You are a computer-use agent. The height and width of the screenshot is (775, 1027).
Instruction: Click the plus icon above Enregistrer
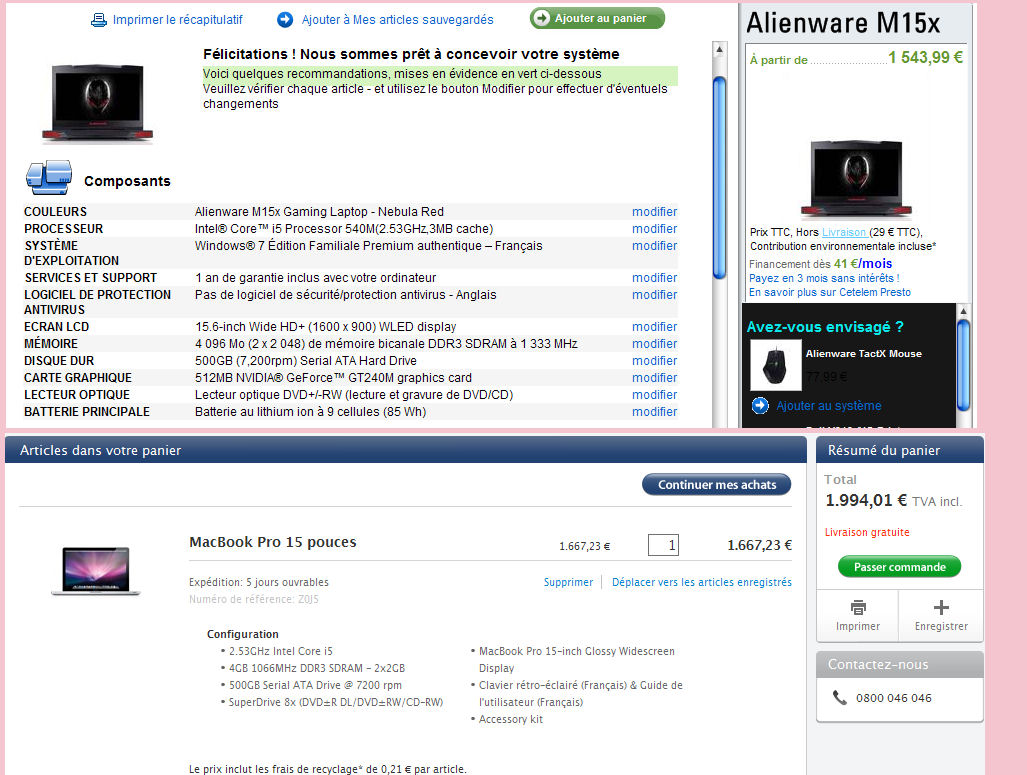pyautogui.click(x=941, y=607)
